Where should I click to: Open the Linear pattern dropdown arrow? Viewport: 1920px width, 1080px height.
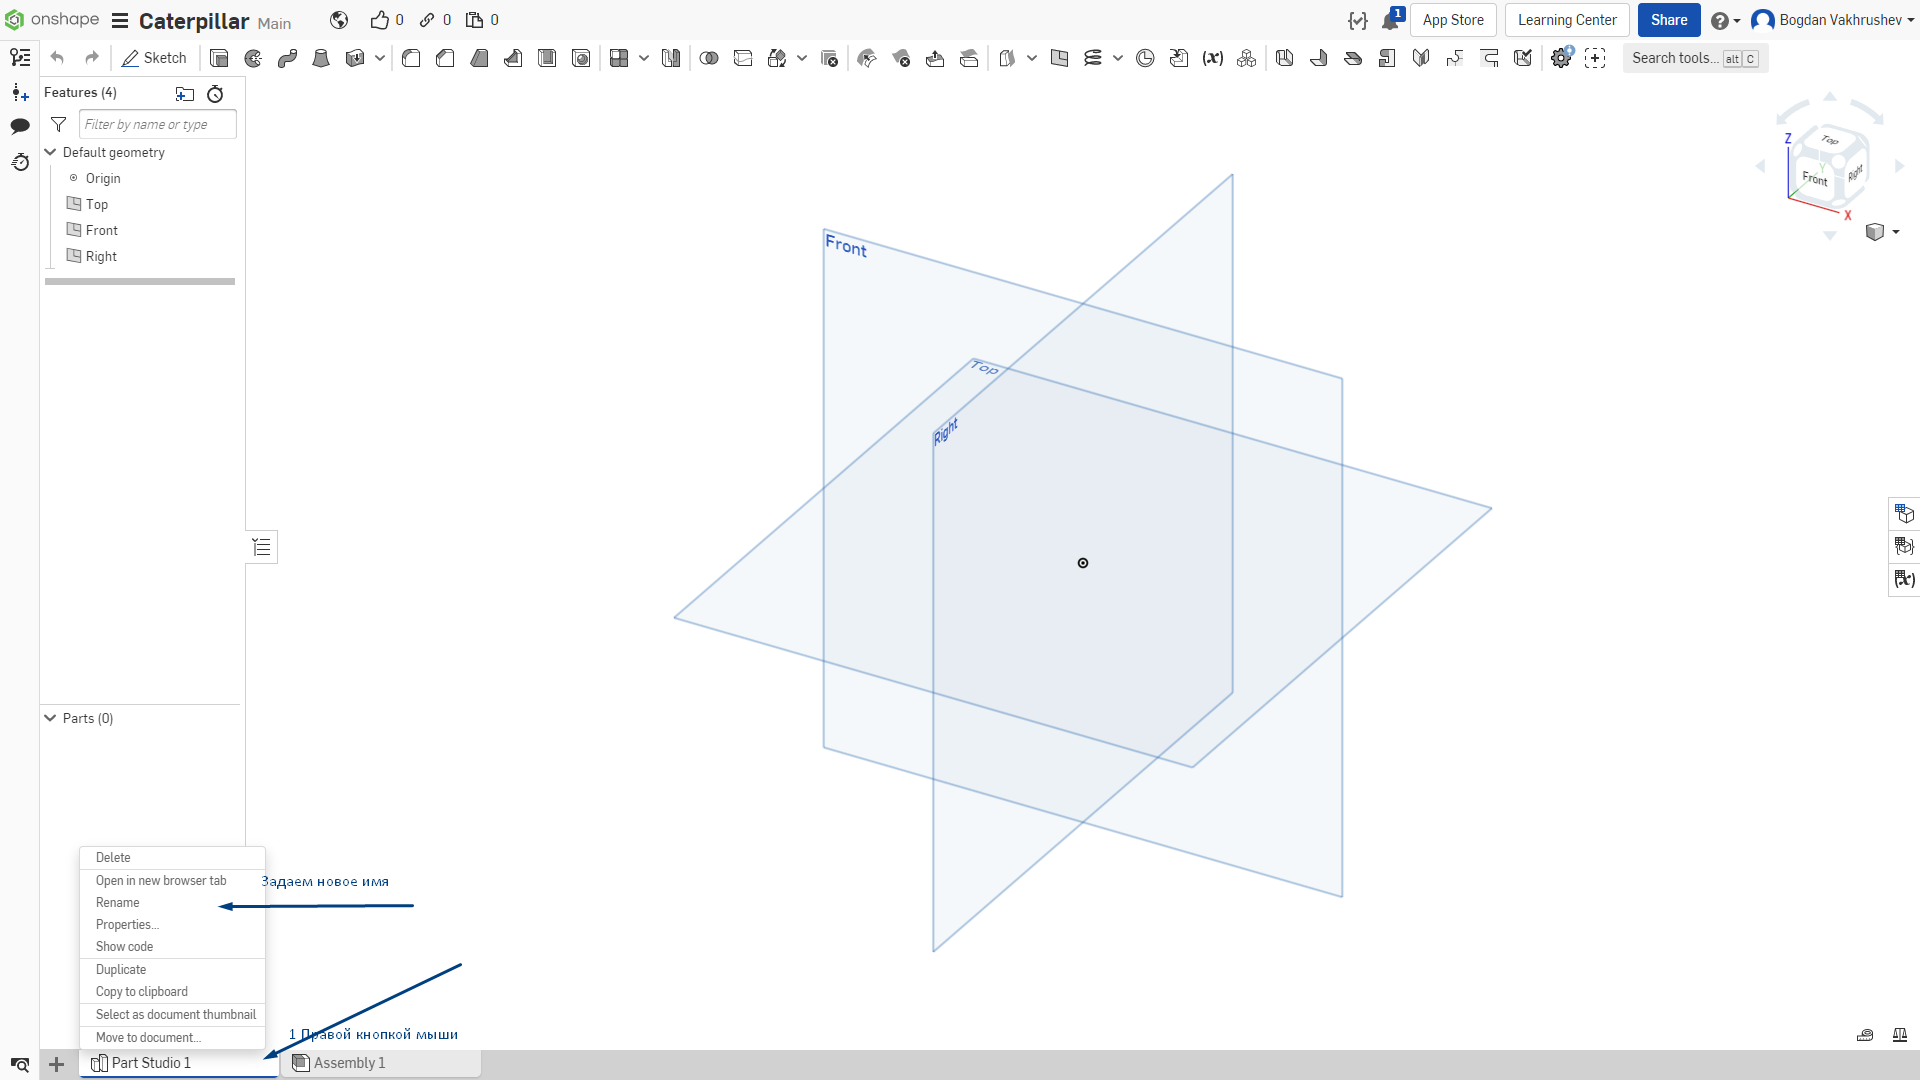644,58
